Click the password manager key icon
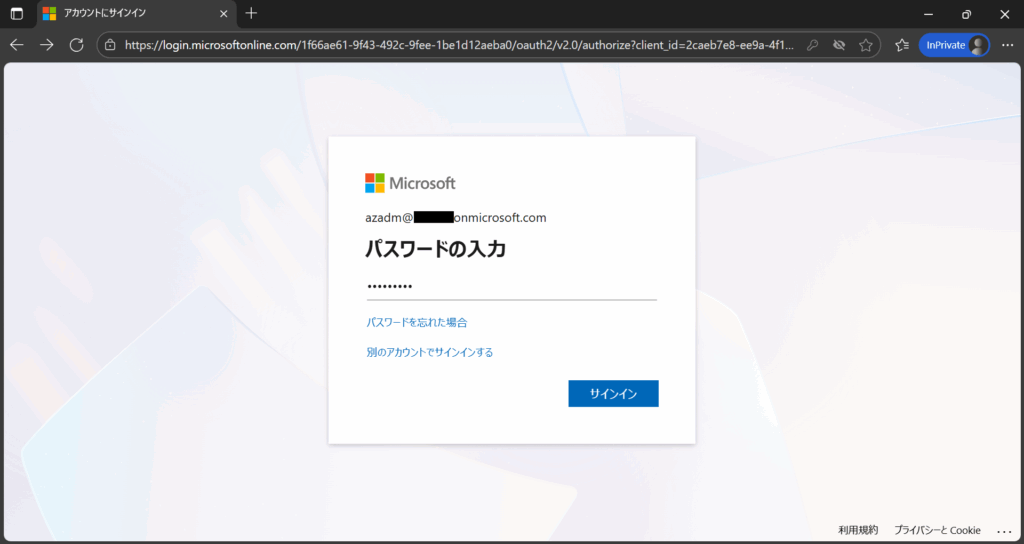The height and width of the screenshot is (544, 1024). (813, 45)
